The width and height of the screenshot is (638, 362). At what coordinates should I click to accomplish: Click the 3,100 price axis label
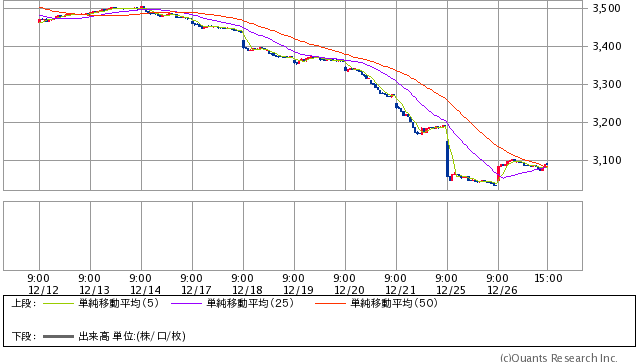click(607, 161)
